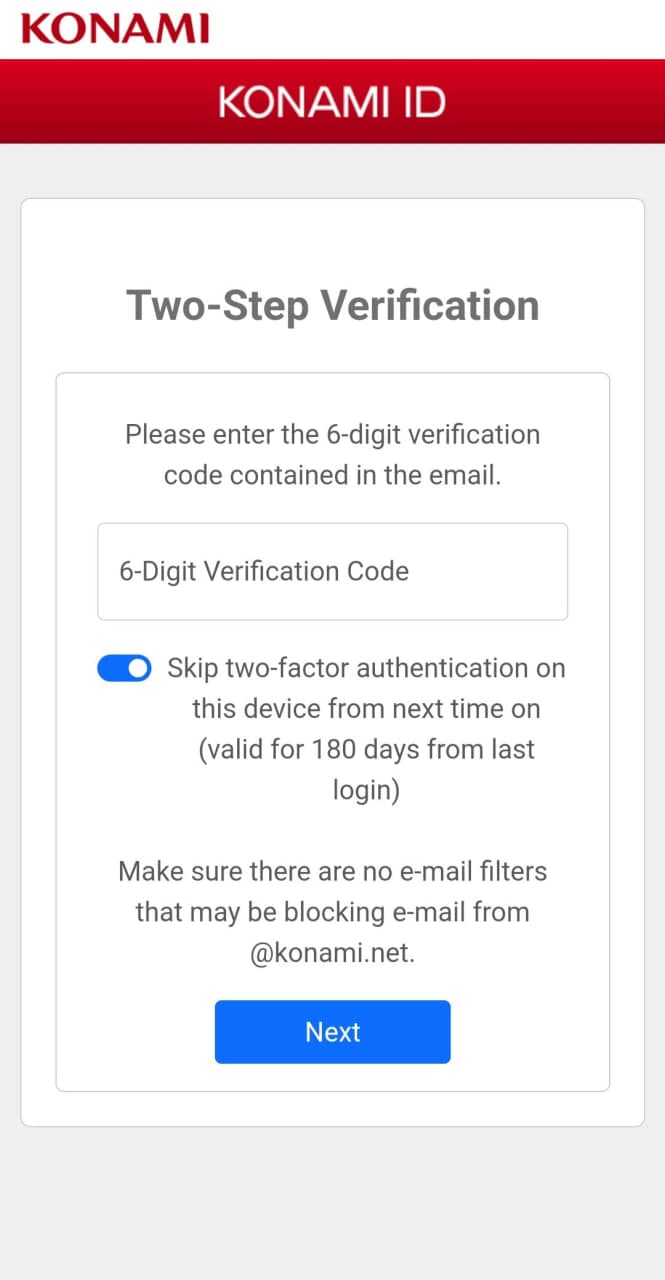Disable the skip two-factor authentication toggle
The width and height of the screenshot is (665, 1280).
pyautogui.click(x=124, y=669)
